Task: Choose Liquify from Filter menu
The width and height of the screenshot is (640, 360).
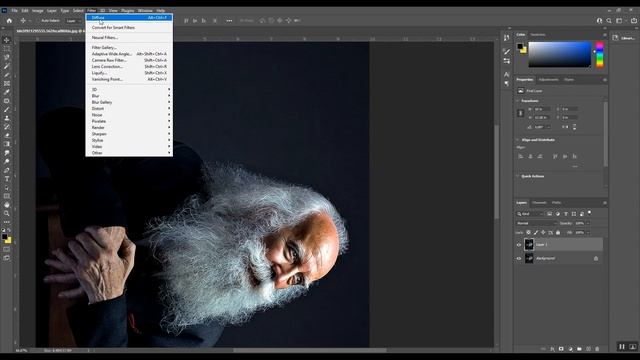Action: coord(129,73)
